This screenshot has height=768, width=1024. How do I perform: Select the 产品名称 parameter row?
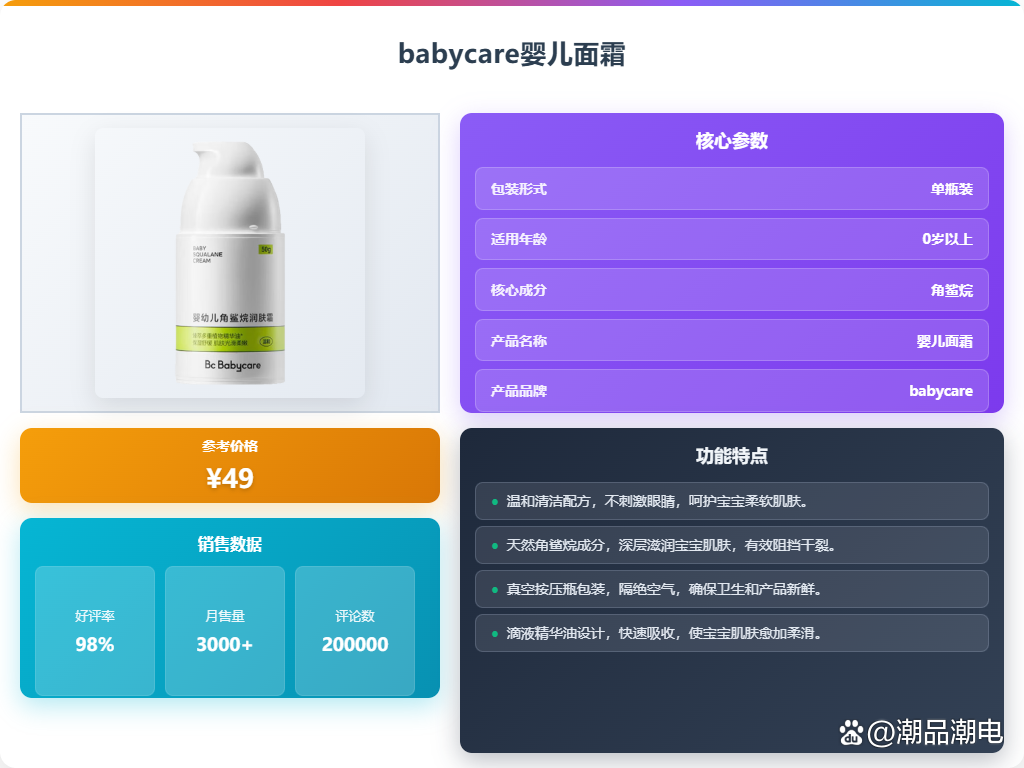tap(731, 340)
